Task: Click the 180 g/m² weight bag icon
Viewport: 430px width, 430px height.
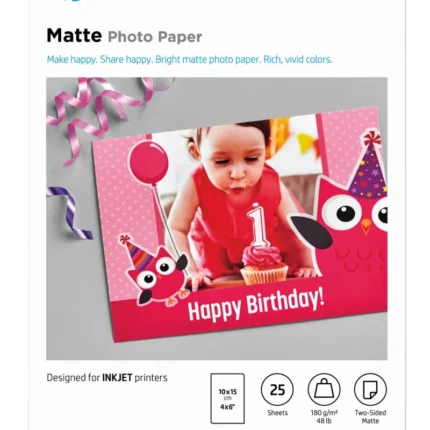Action: tap(324, 390)
